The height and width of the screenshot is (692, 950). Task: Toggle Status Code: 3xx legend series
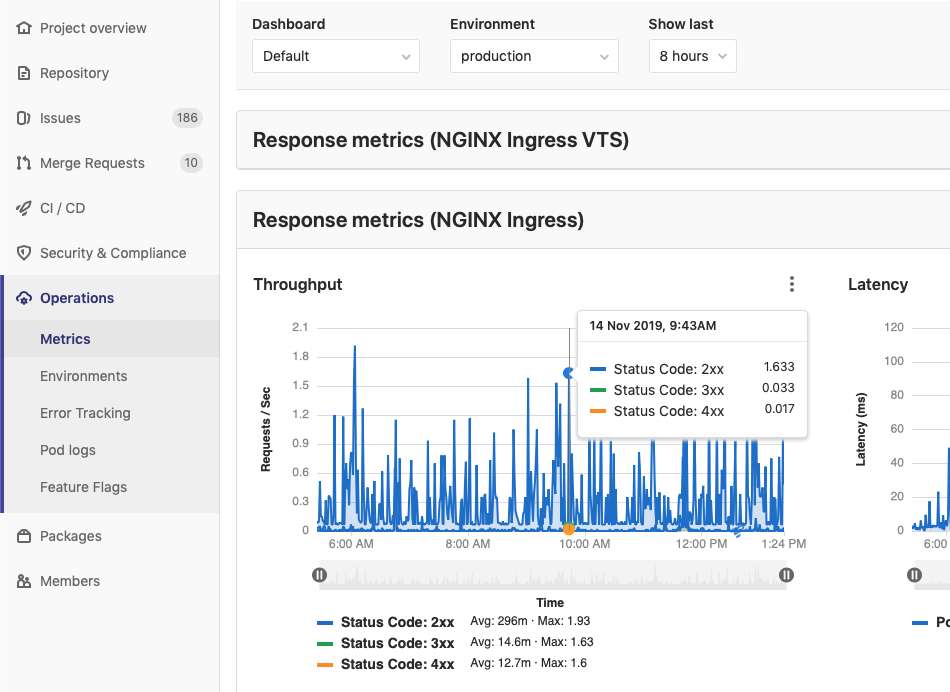tap(397, 643)
